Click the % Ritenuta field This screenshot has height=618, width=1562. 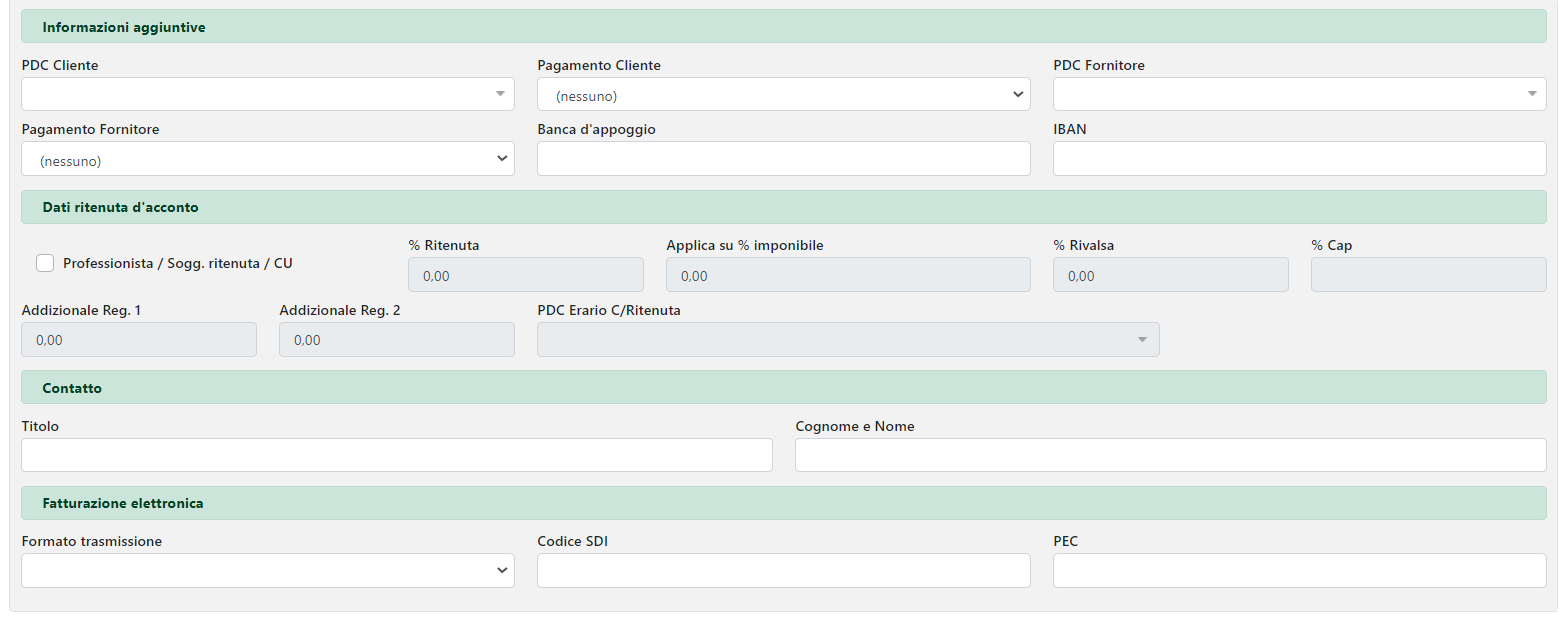525,275
